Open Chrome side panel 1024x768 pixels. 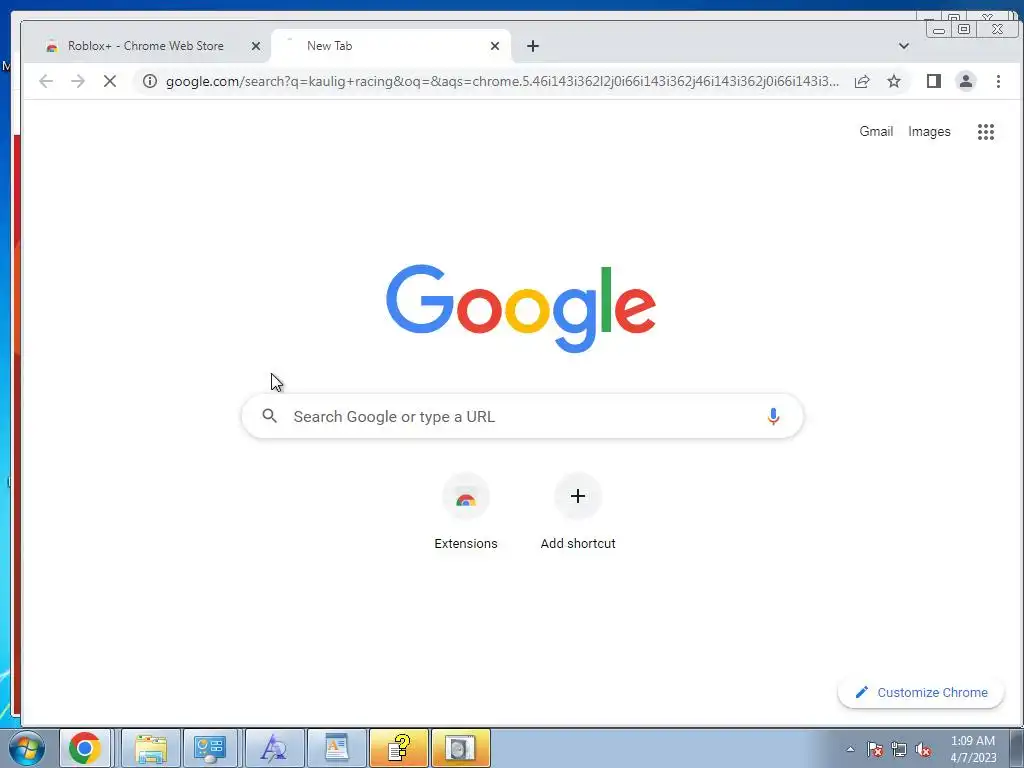[x=934, y=81]
